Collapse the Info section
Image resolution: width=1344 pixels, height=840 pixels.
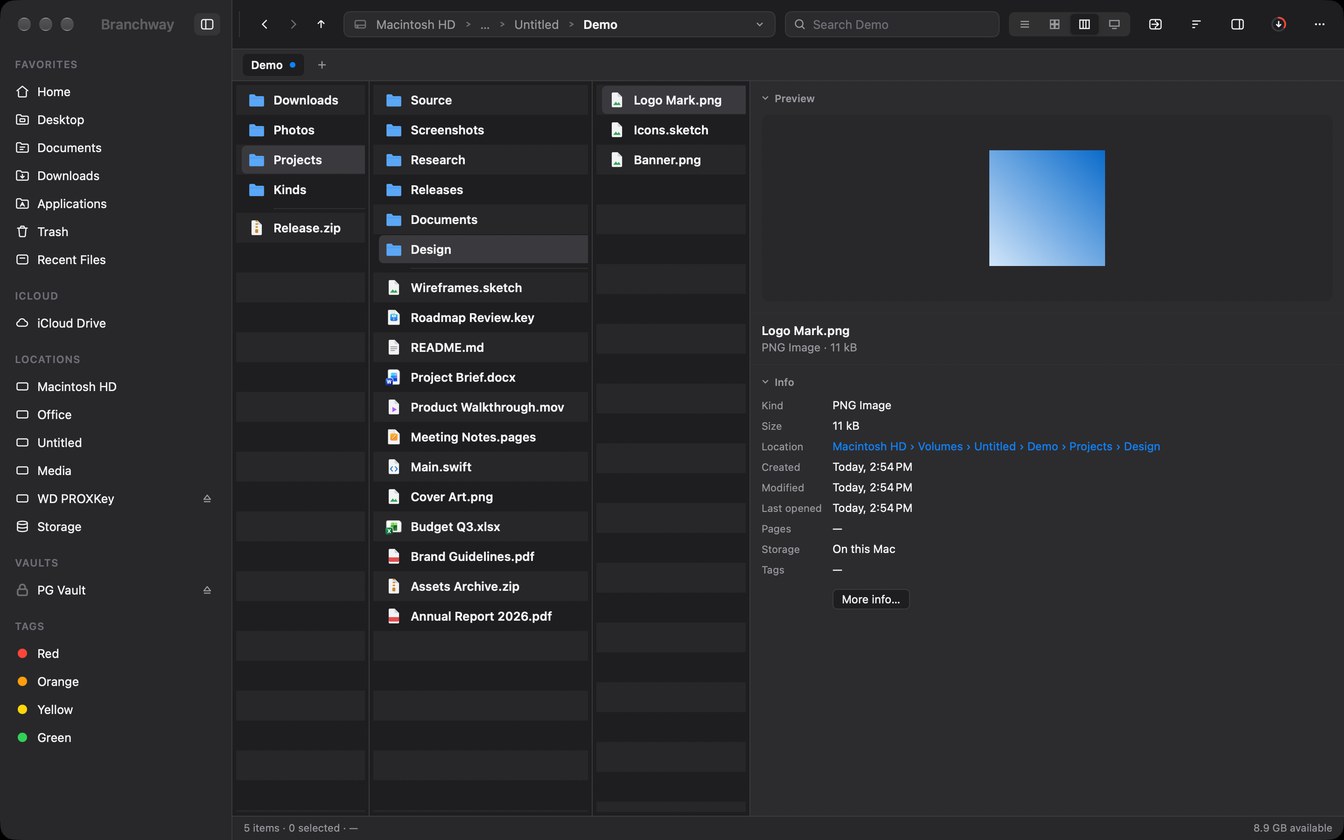coord(765,382)
